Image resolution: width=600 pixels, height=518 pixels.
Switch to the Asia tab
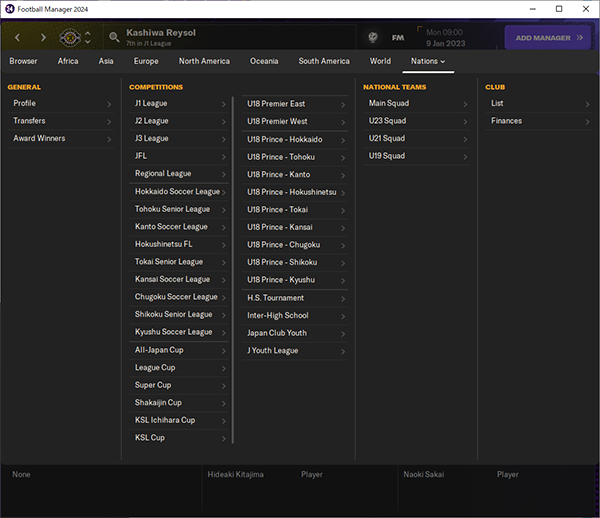tap(106, 61)
